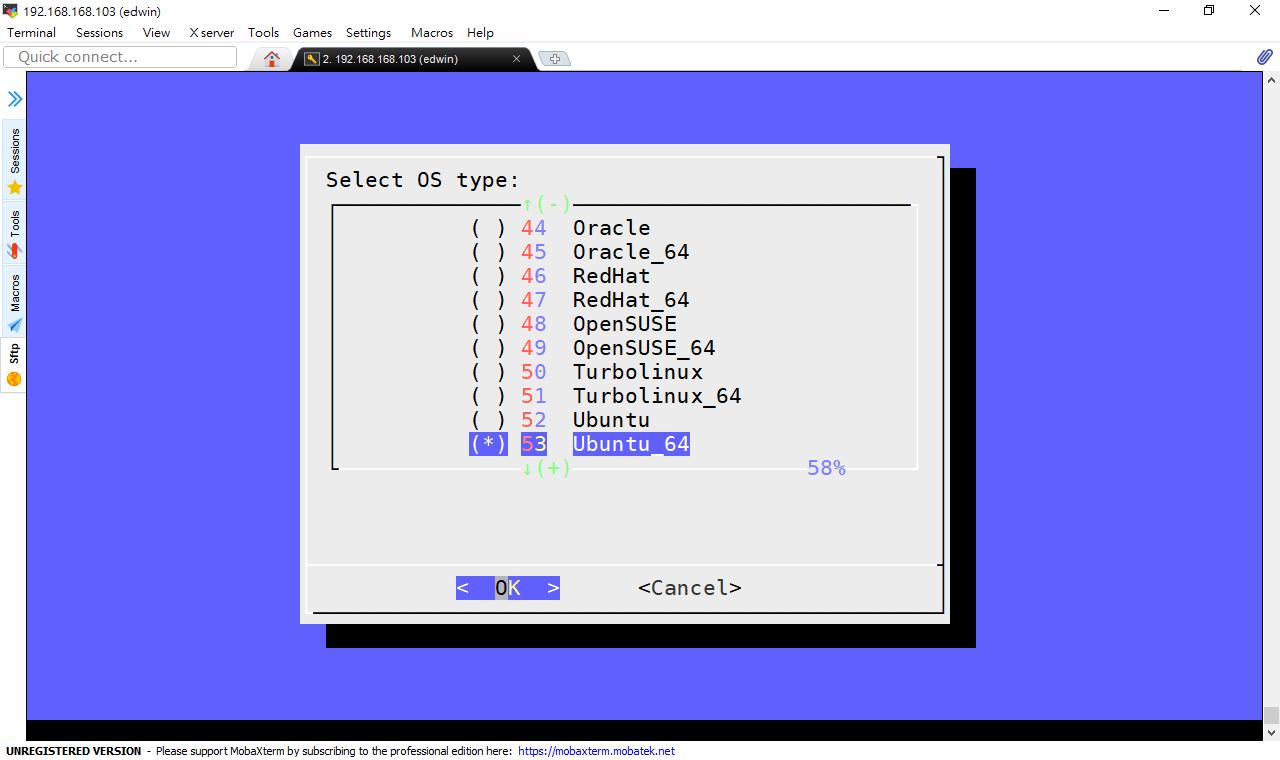This screenshot has height=760, width=1280.
Task: Click the paperclip attachment icon
Action: coord(1264,57)
